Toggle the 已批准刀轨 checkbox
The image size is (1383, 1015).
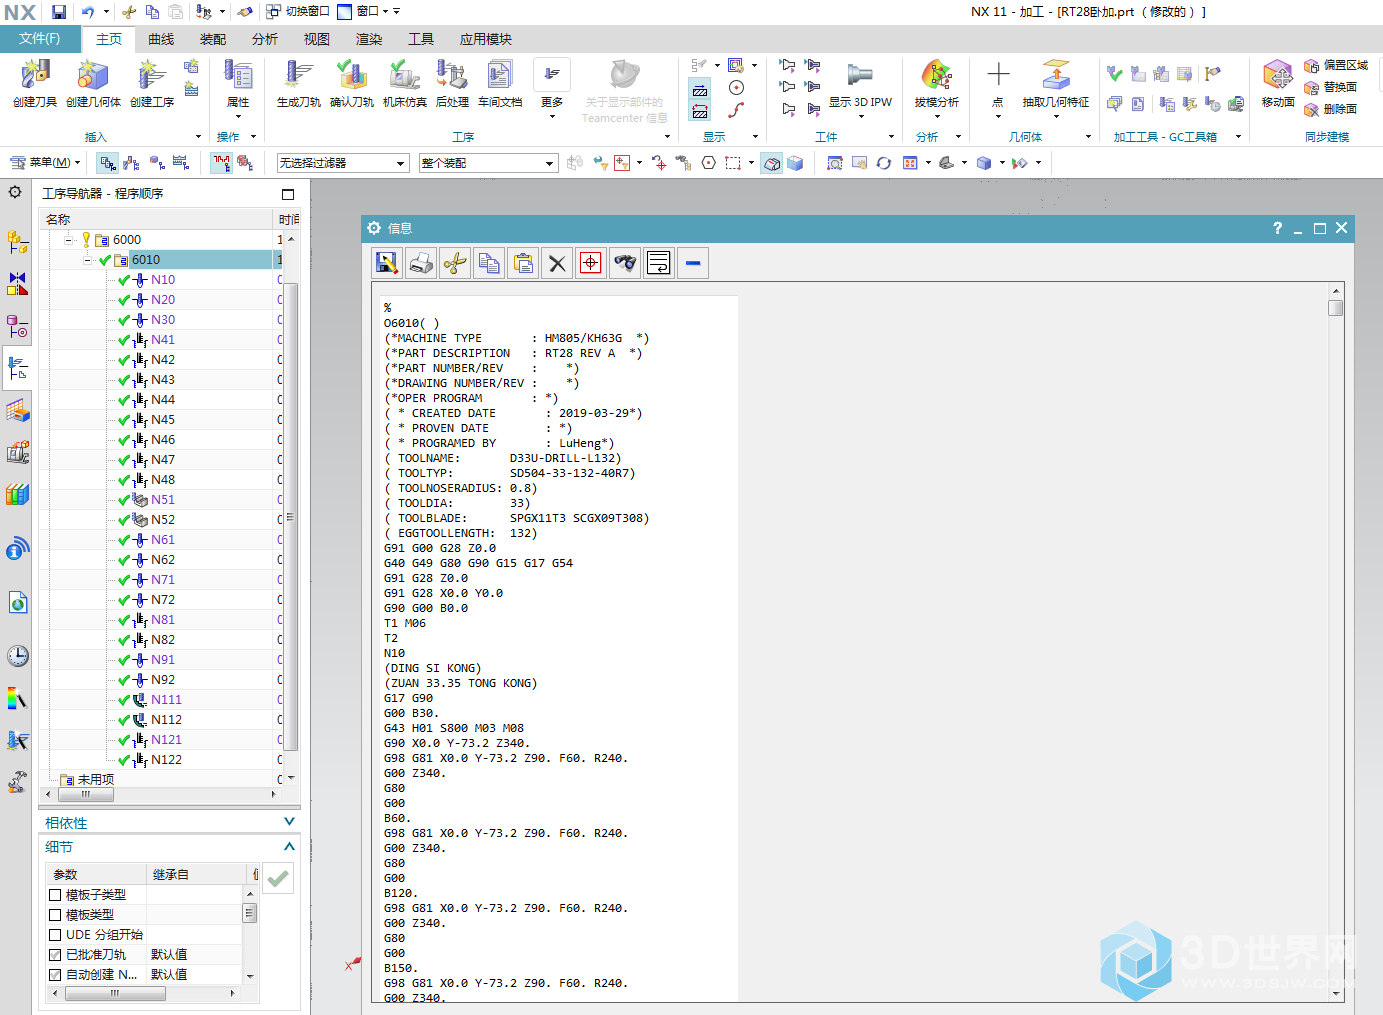(55, 955)
